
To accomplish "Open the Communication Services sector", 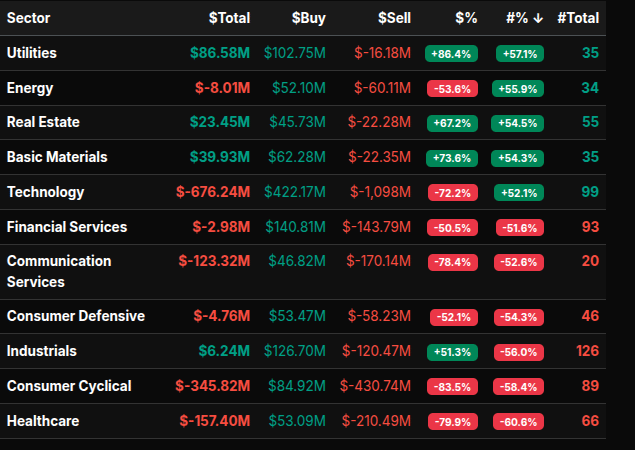I will coord(59,271).
